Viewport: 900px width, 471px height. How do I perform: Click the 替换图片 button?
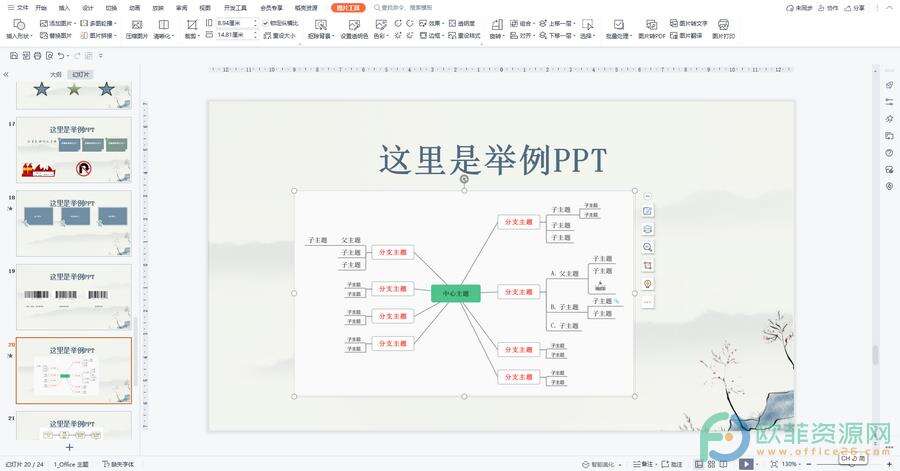coord(56,36)
